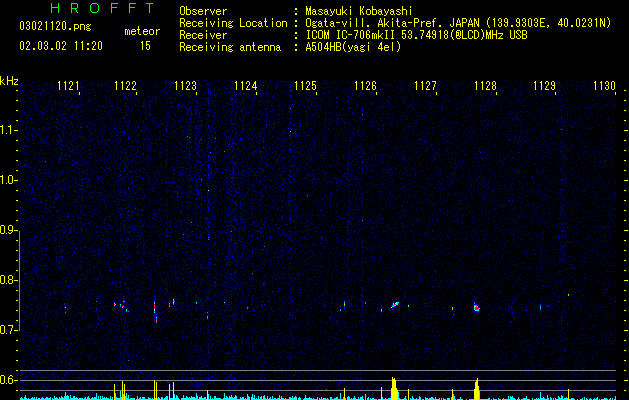Click the 1121 time axis marker
Screen dimensions: 629x400
pyautogui.click(x=69, y=86)
